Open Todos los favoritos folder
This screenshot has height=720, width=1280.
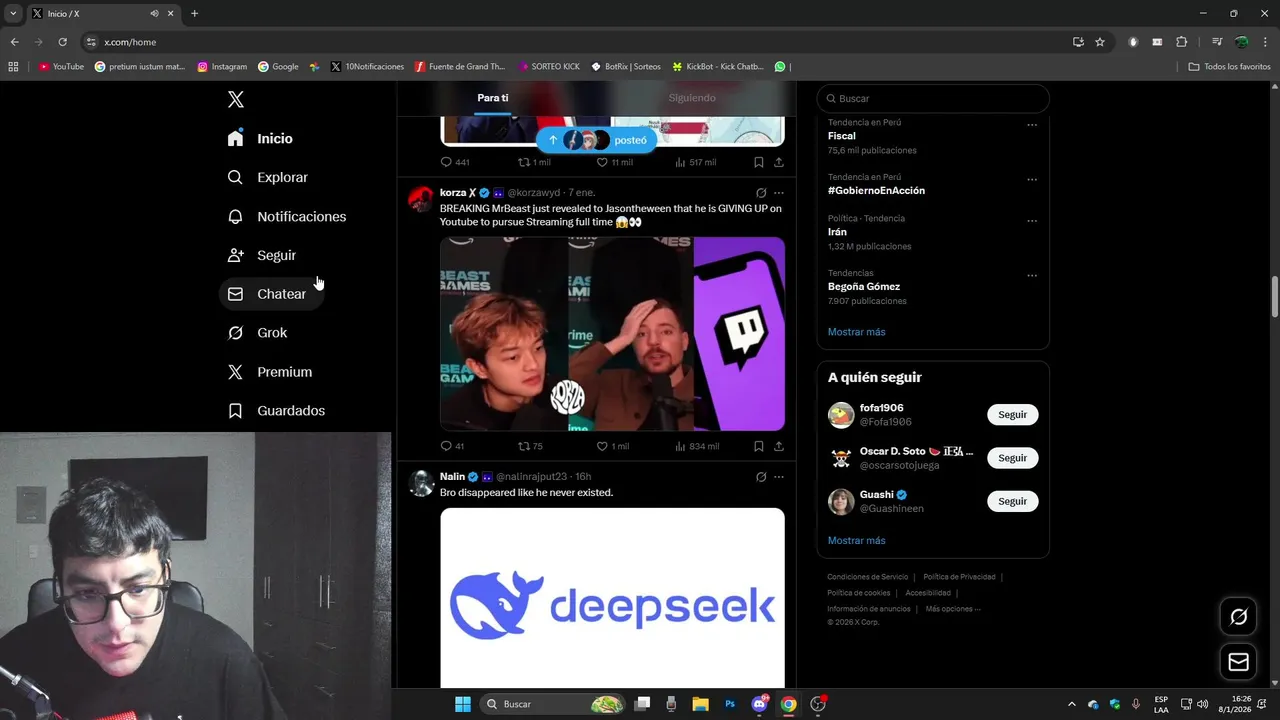point(1229,67)
